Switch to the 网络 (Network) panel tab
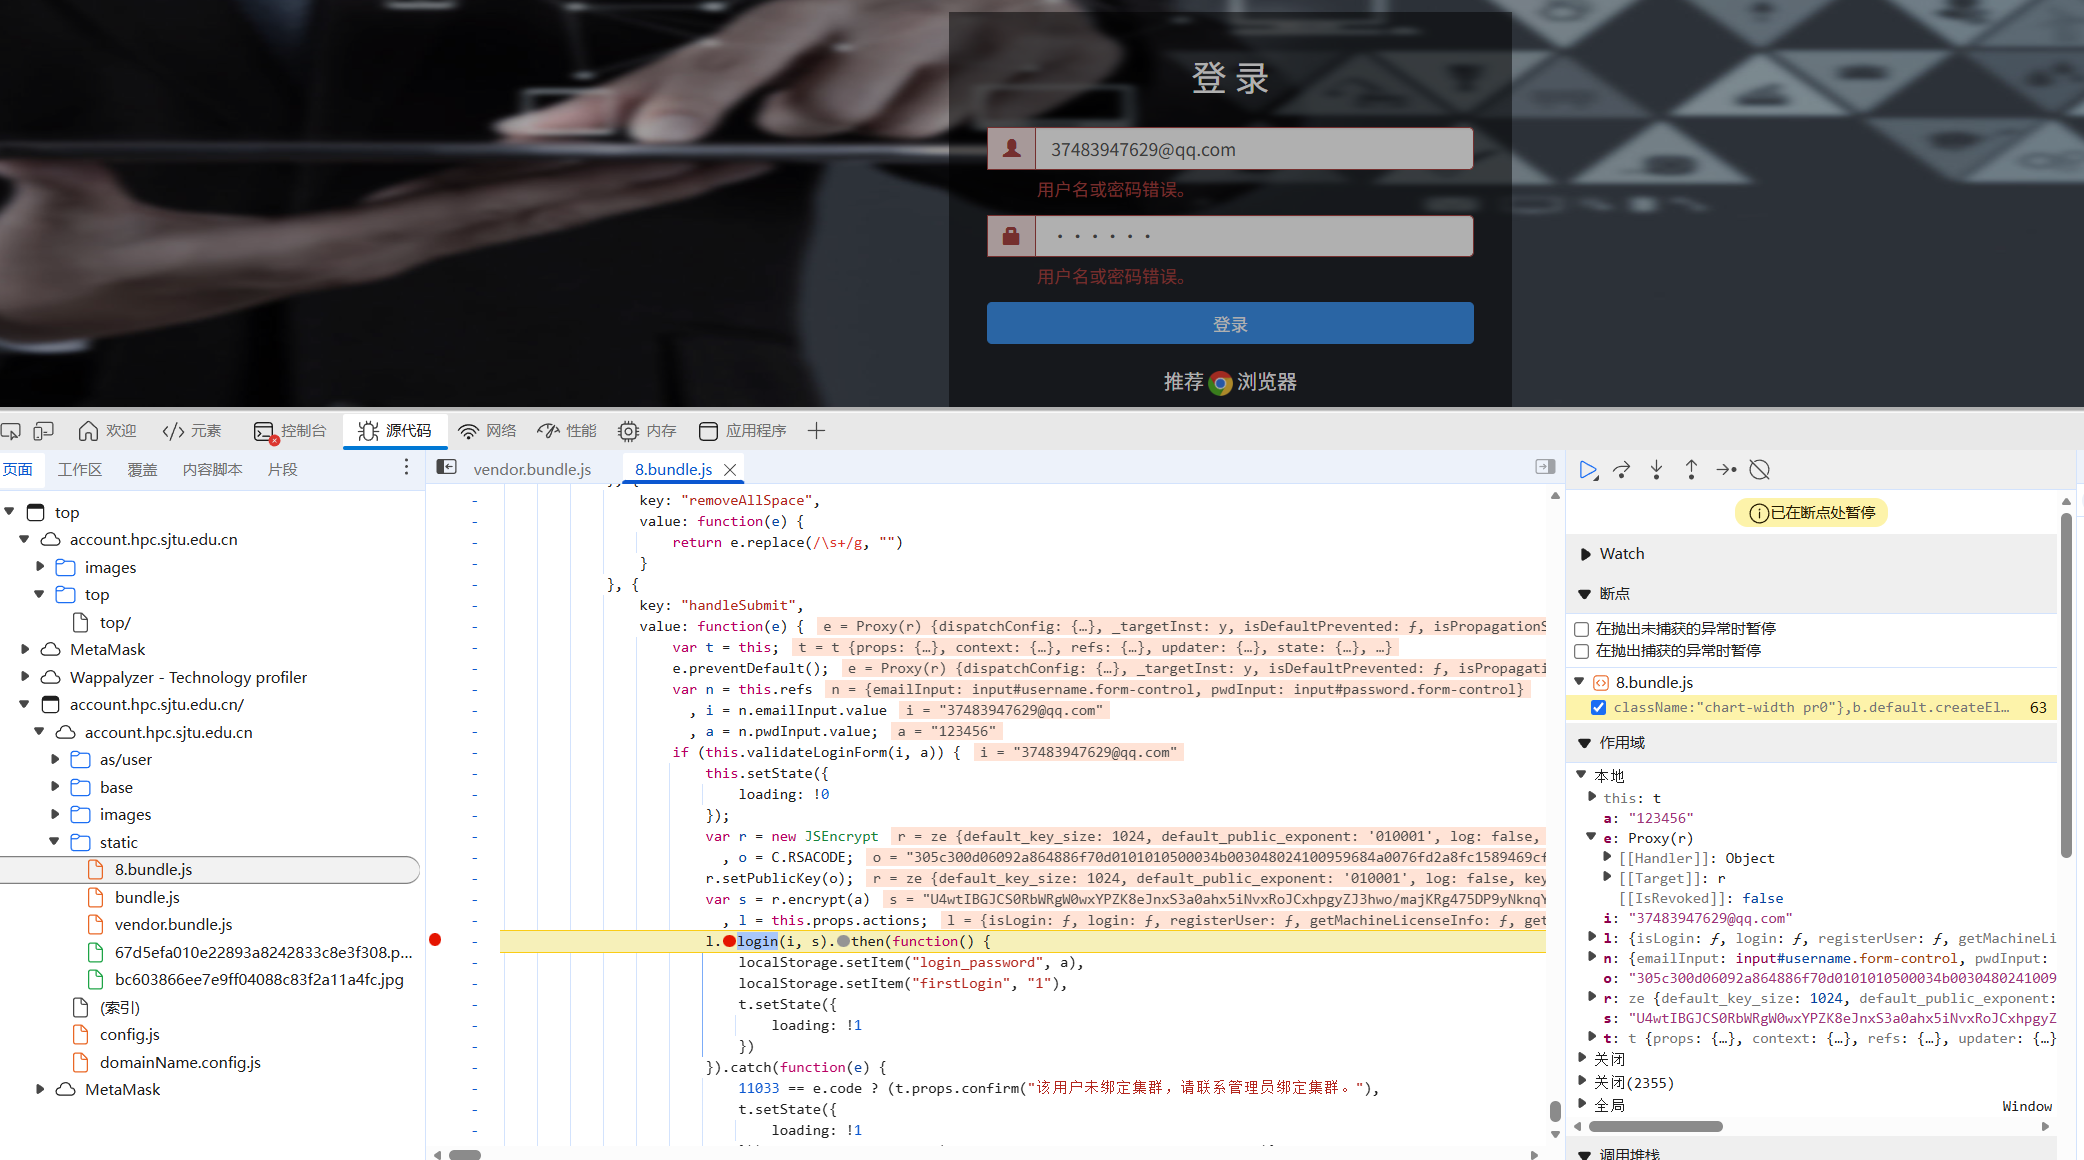The image size is (2084, 1160). pos(488,431)
